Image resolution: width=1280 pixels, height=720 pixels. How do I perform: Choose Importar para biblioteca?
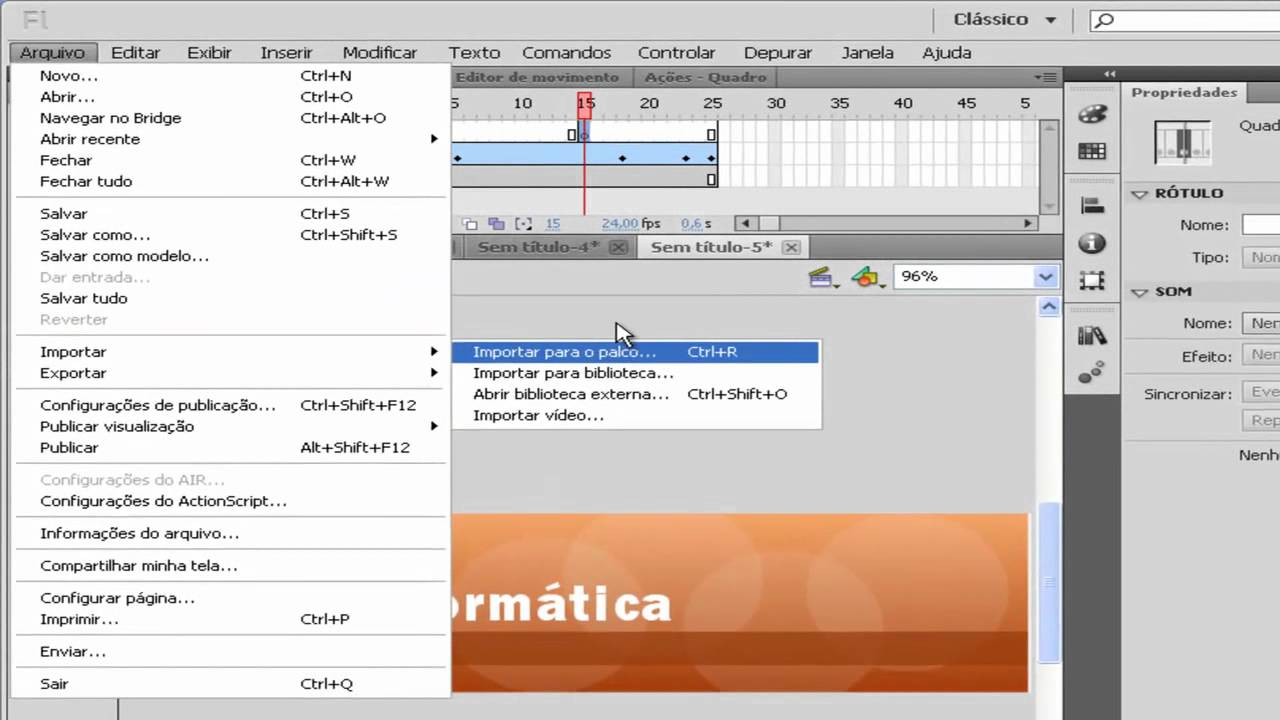[636, 373]
